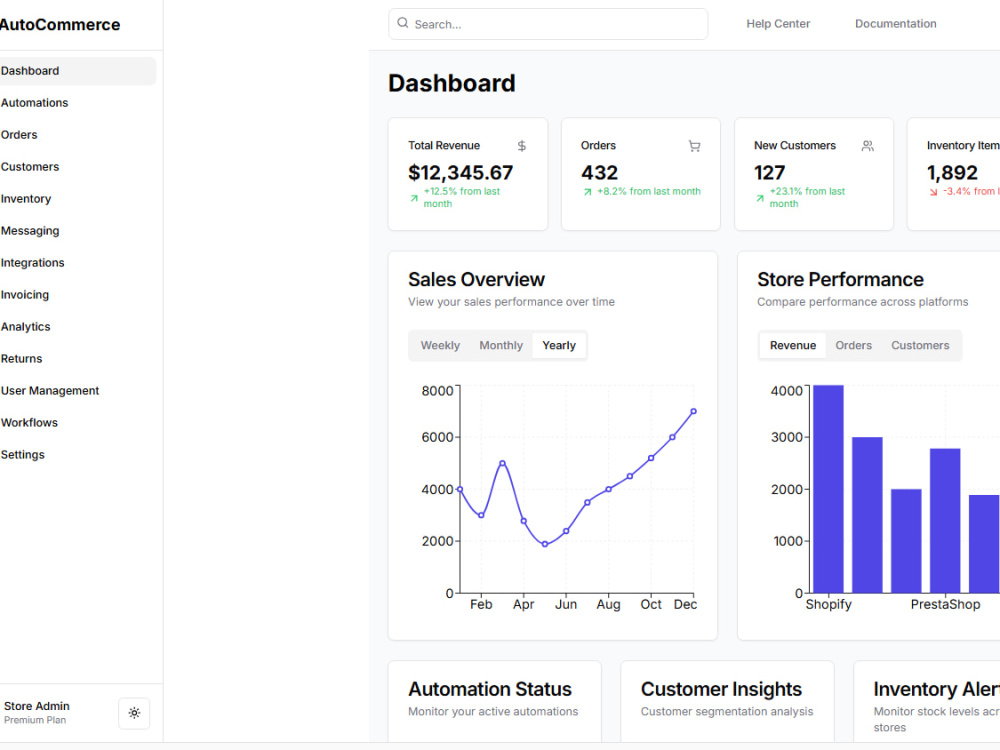1000x750 pixels.
Task: Click the Store Performance heading
Action: pyautogui.click(x=840, y=279)
